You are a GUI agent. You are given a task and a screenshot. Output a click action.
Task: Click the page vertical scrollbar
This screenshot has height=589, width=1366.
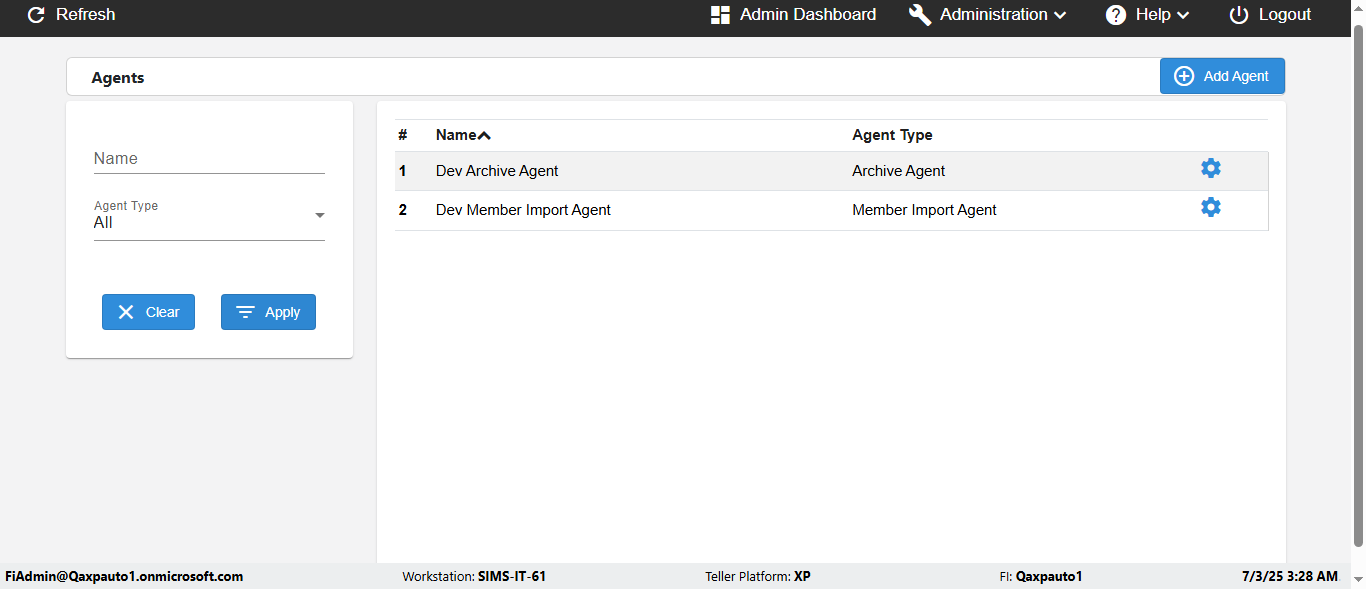[x=1358, y=290]
